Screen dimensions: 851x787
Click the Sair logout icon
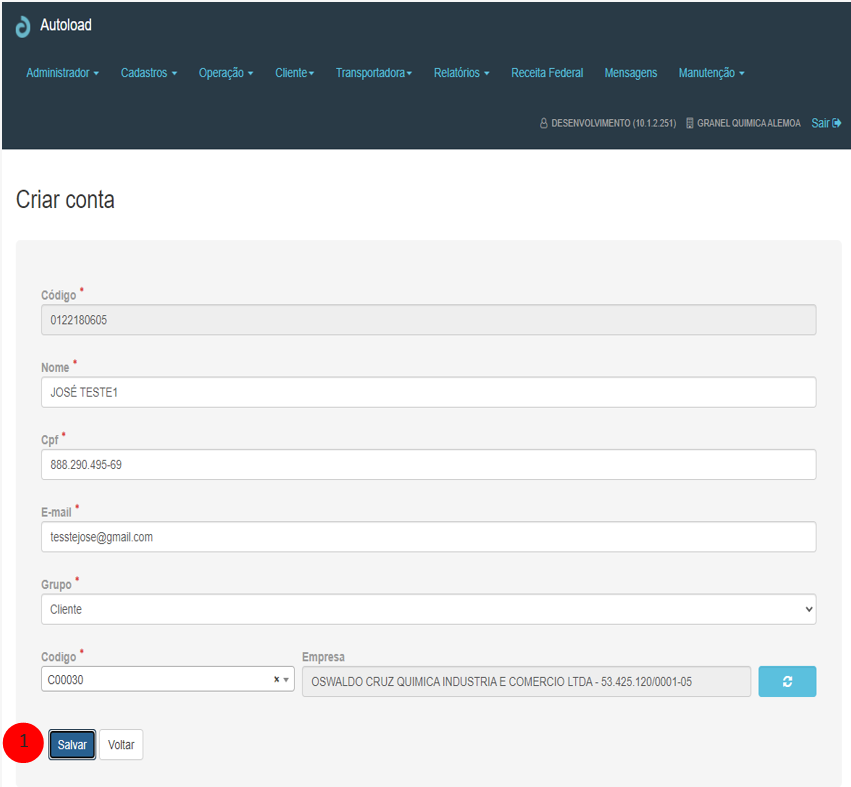[836, 123]
